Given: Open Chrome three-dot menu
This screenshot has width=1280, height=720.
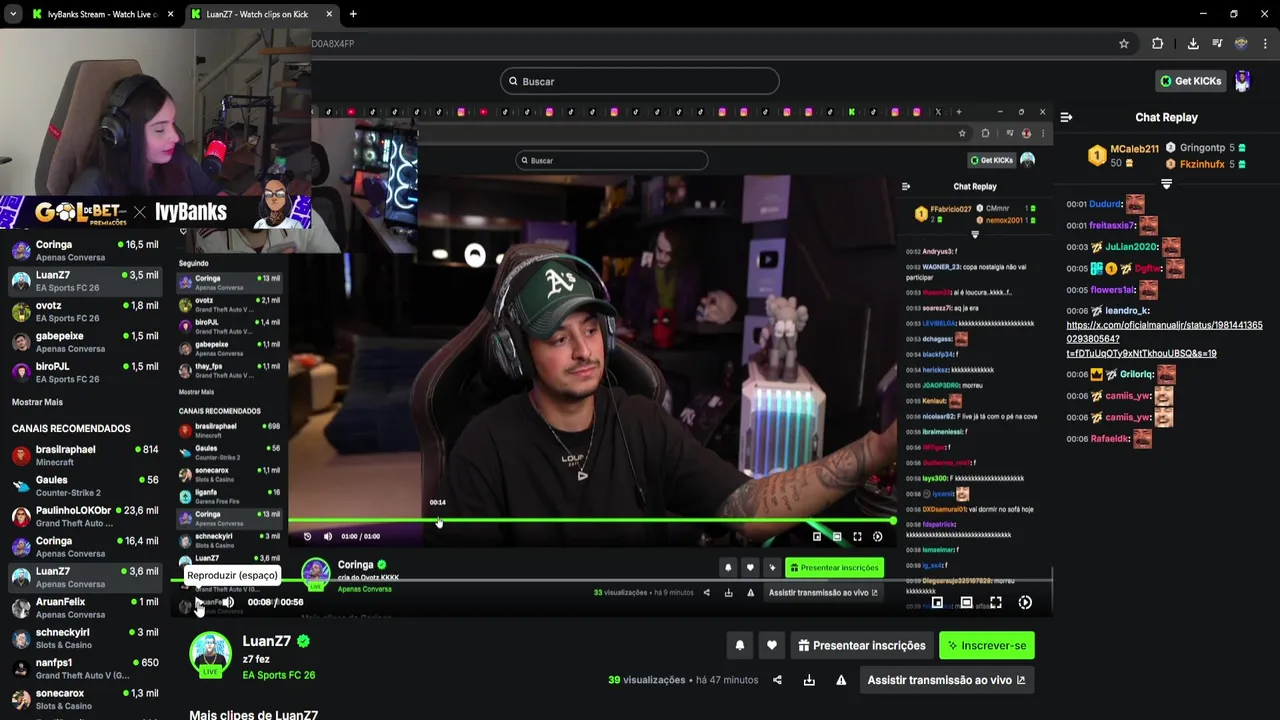Looking at the screenshot, I should coord(1266,44).
